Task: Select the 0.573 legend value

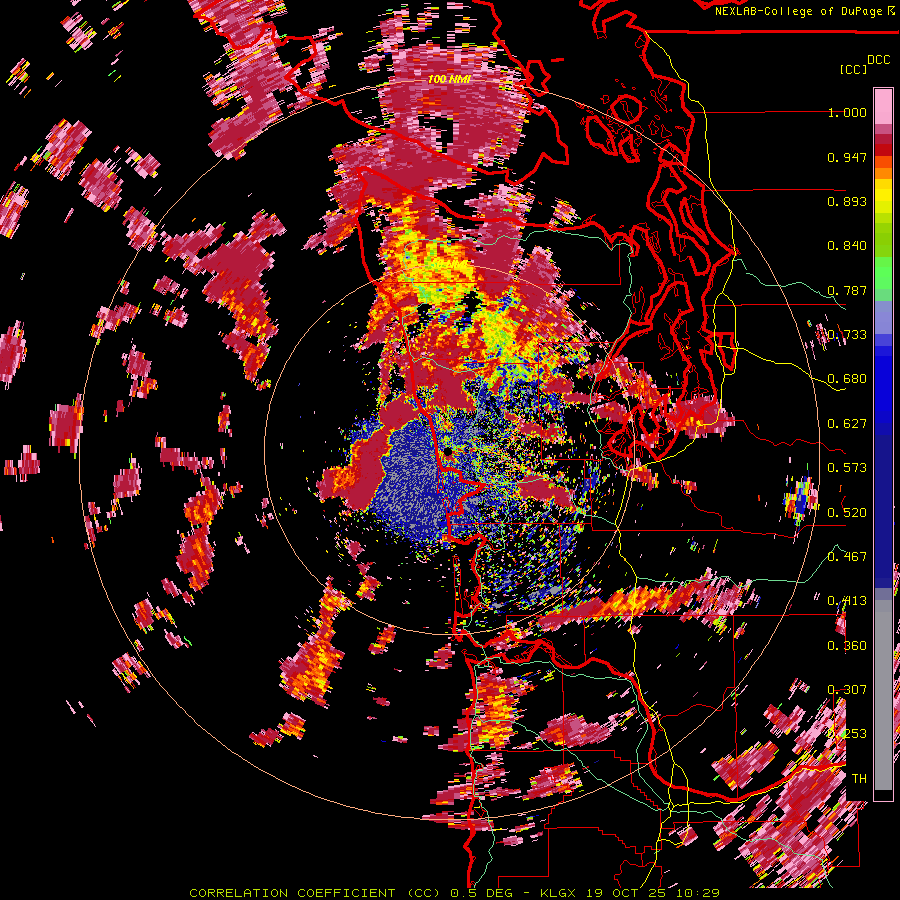Action: [x=847, y=468]
